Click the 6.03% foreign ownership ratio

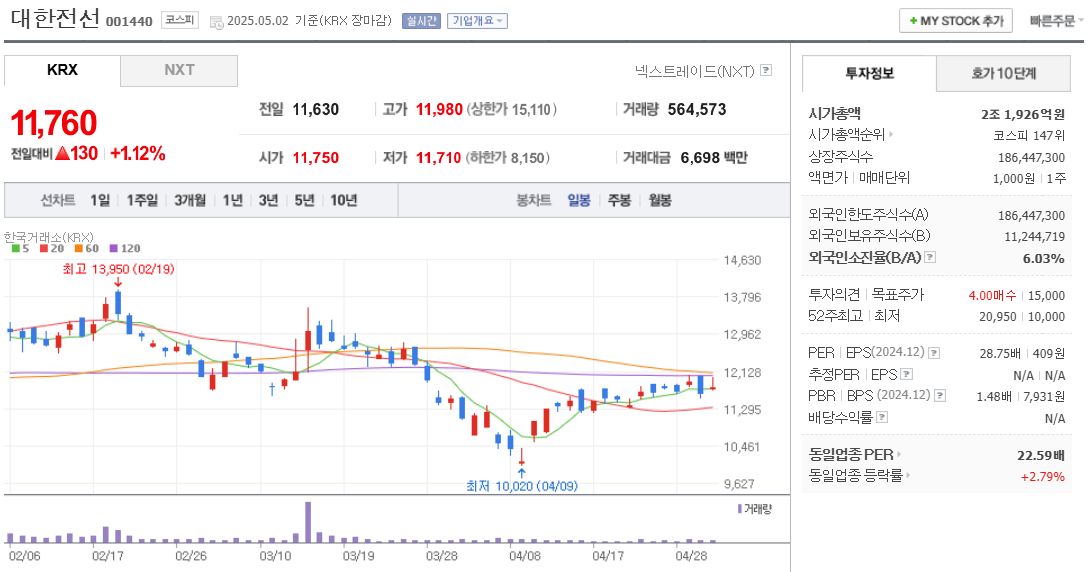point(1043,258)
